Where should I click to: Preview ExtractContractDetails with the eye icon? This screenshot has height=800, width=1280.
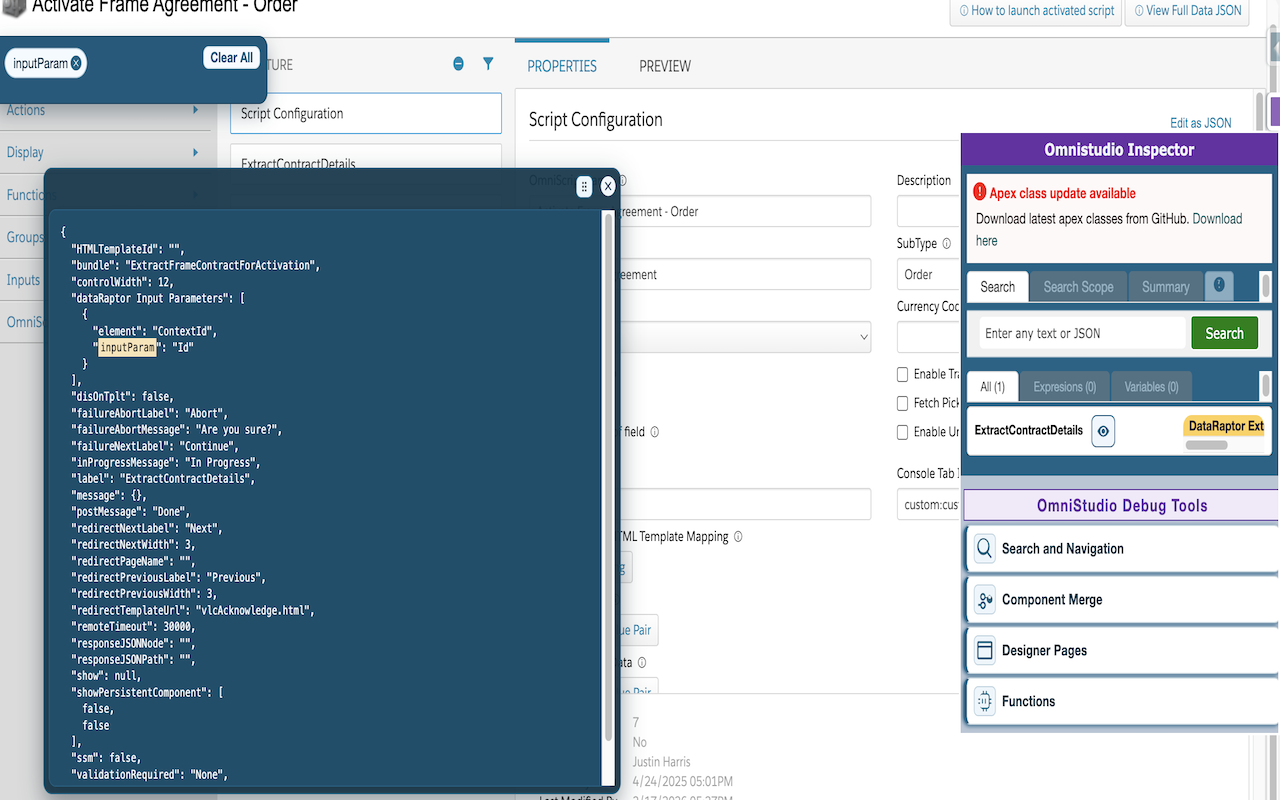tap(1103, 431)
